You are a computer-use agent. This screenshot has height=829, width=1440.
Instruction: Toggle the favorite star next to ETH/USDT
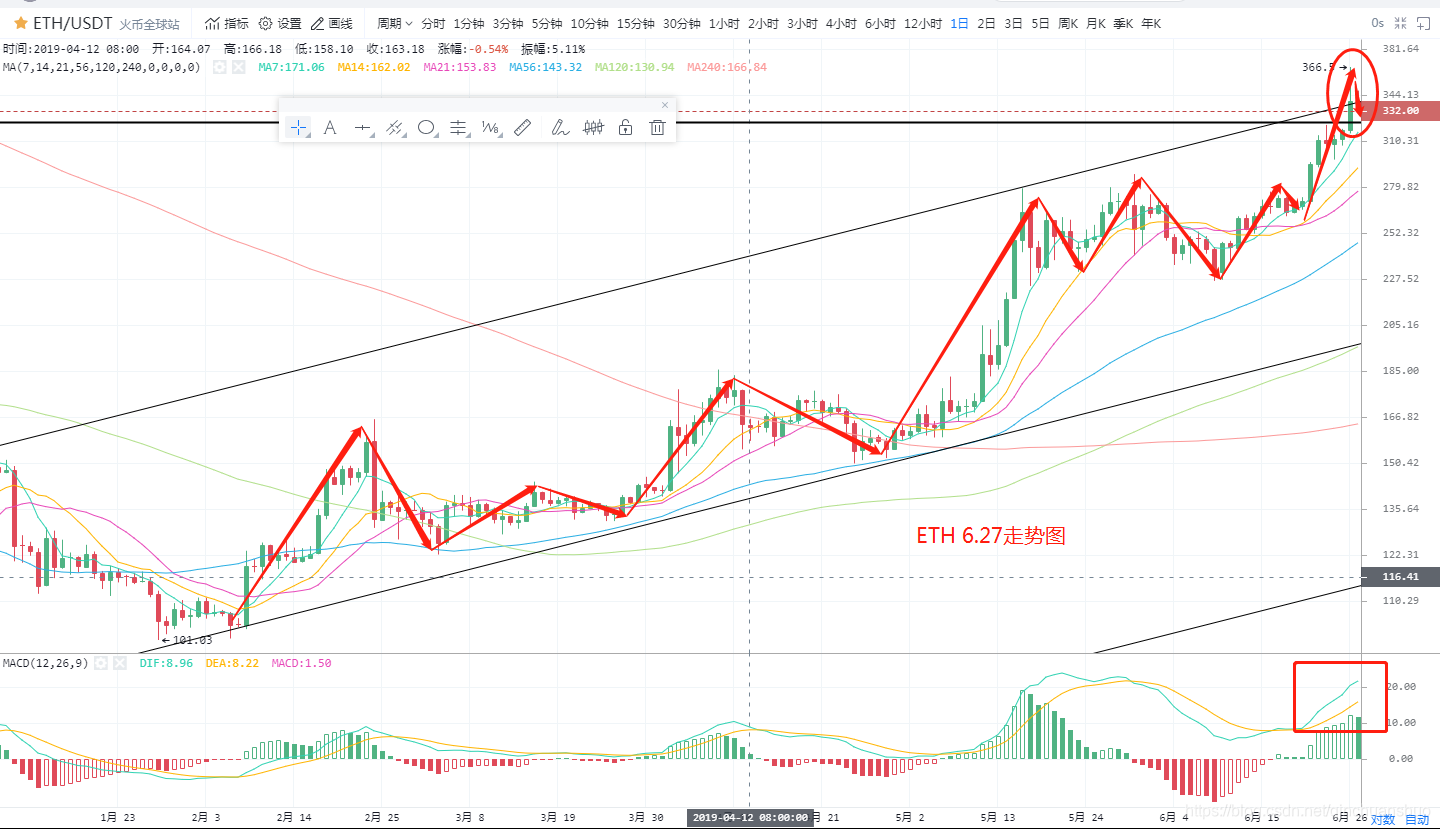(x=20, y=22)
